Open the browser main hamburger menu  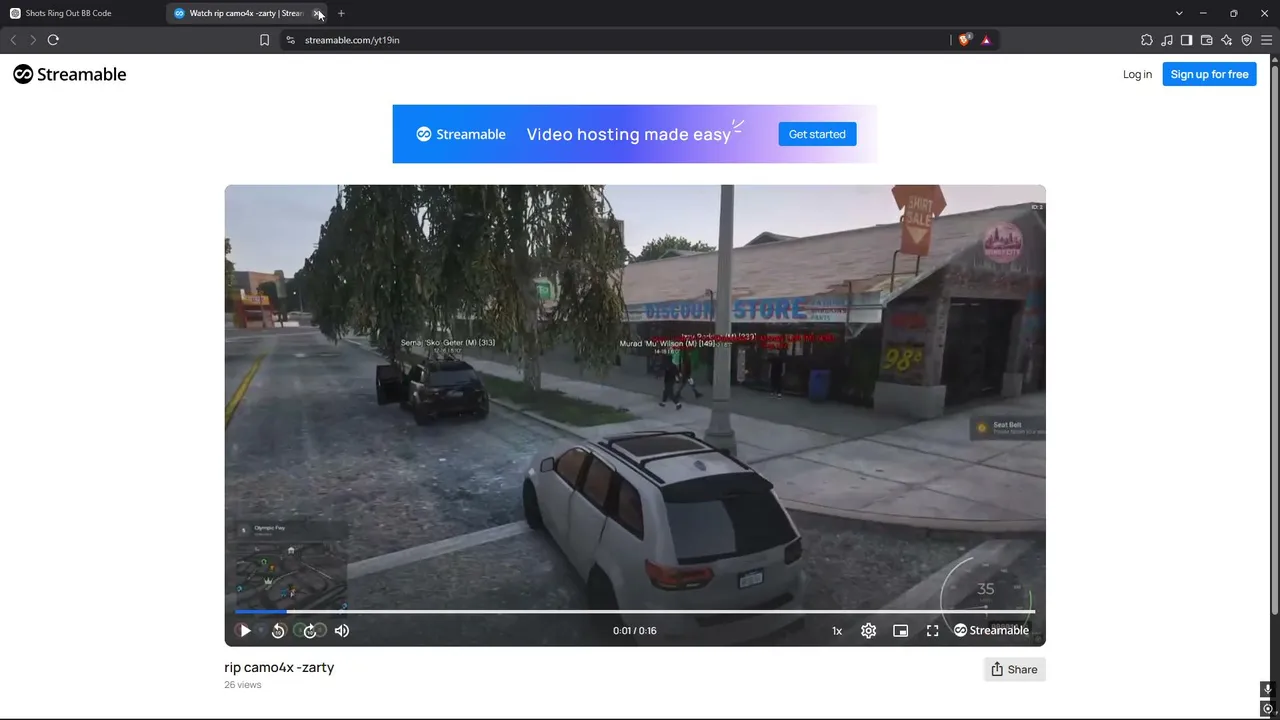(1266, 40)
